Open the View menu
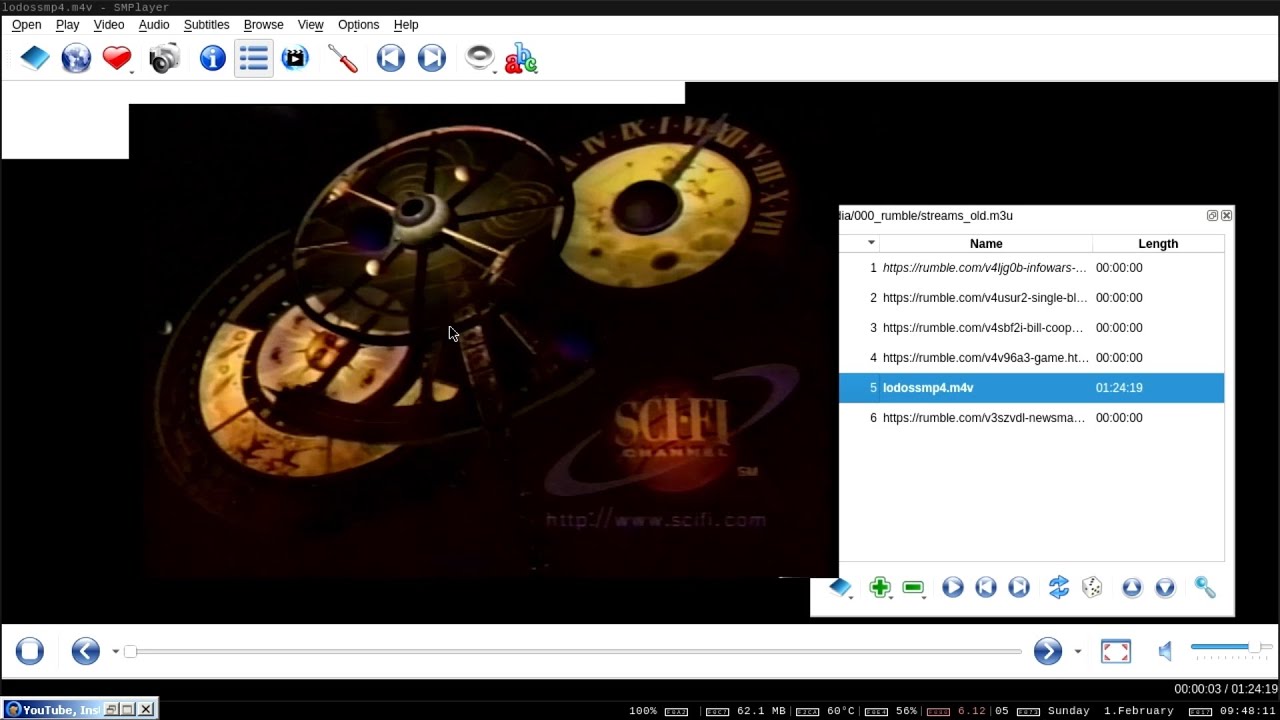The height and width of the screenshot is (720, 1280). pyautogui.click(x=311, y=24)
